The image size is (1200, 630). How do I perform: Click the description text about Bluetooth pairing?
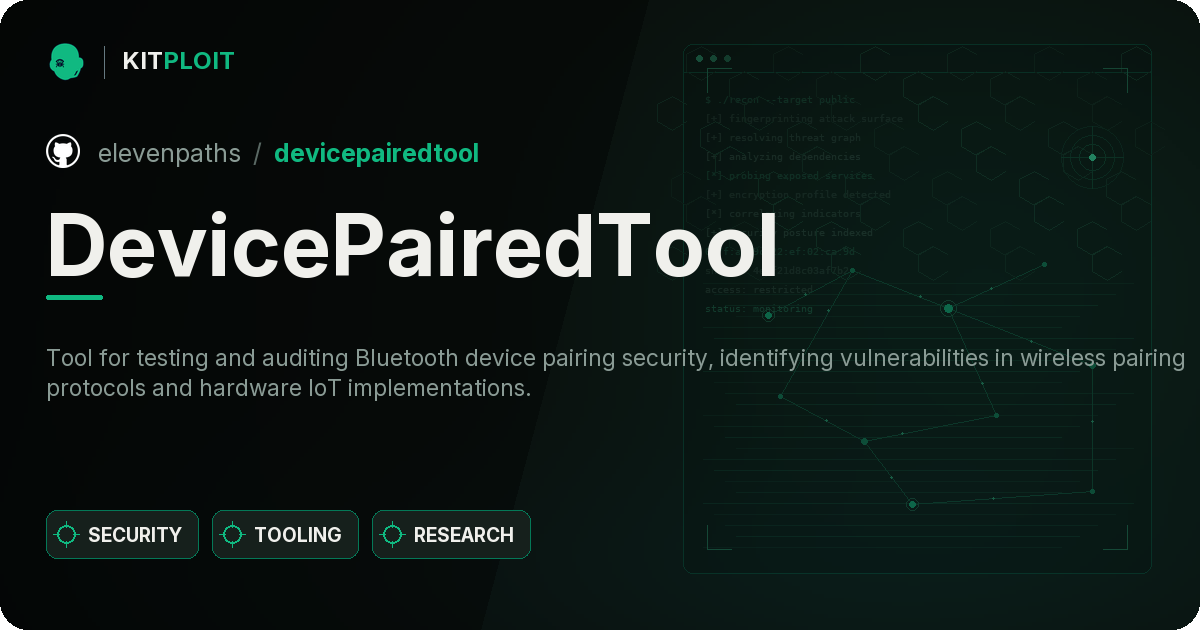(615, 373)
